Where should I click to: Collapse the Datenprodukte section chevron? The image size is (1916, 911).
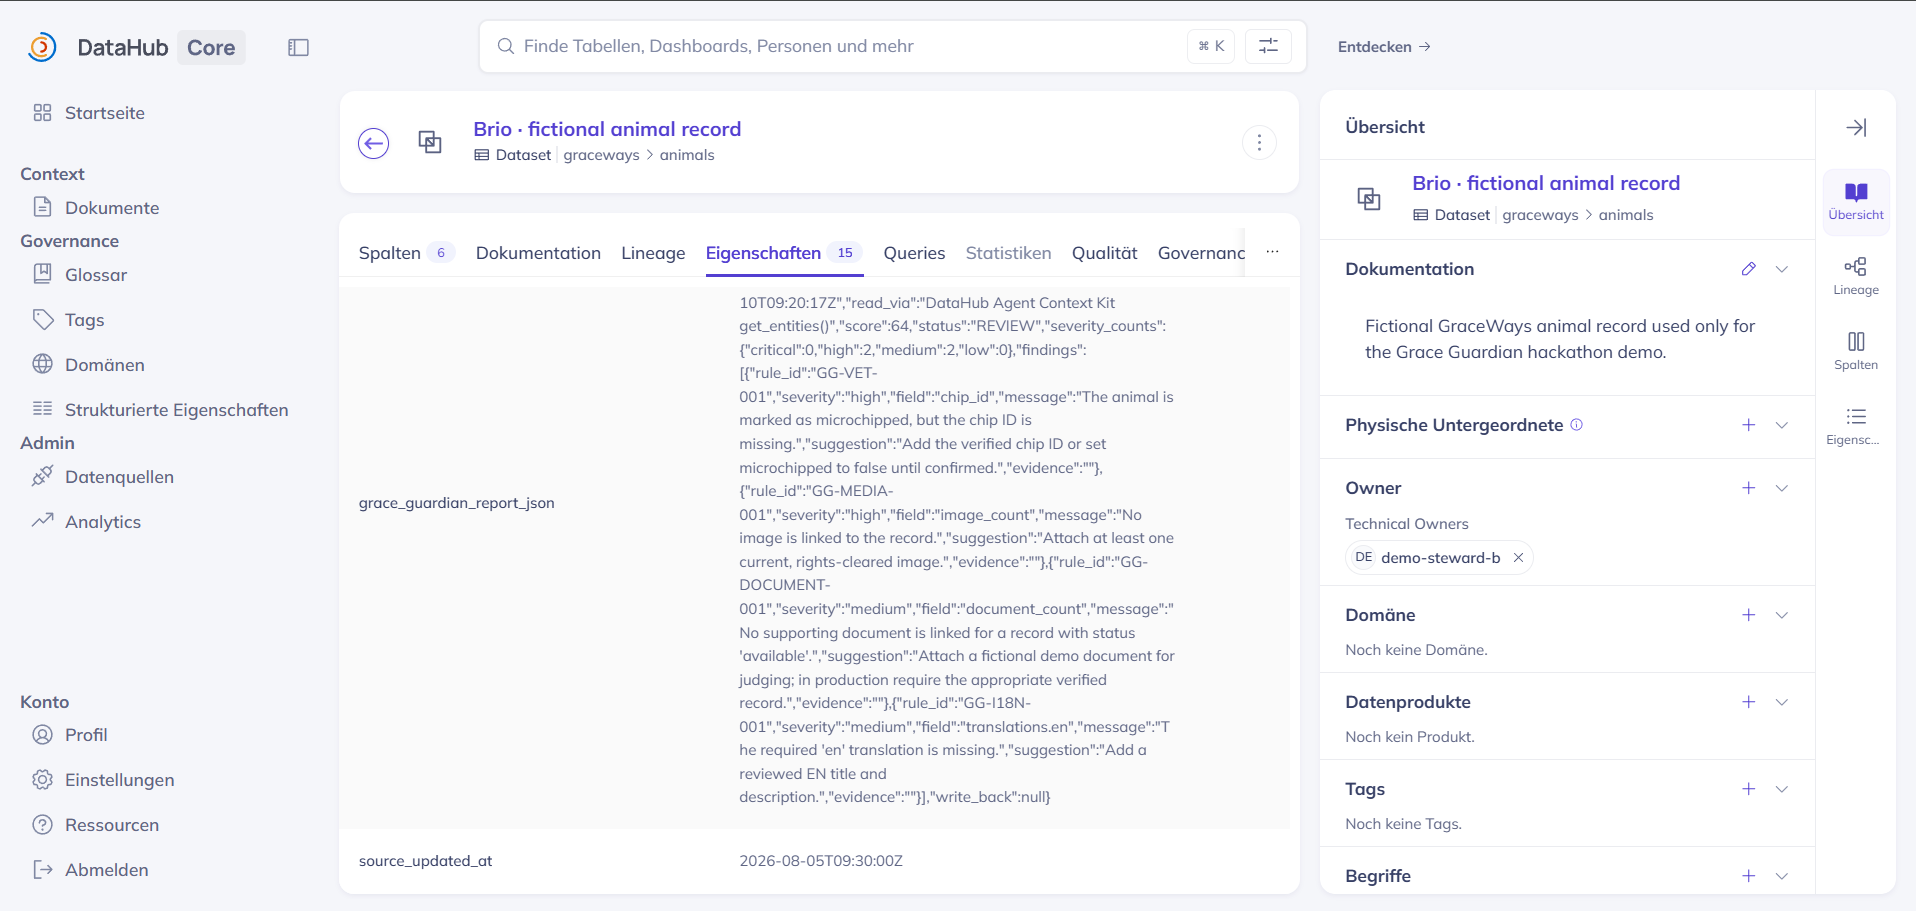point(1781,702)
